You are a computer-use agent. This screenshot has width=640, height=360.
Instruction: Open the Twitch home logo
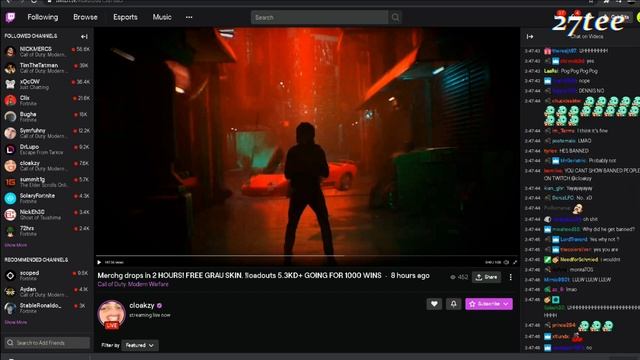[10, 17]
